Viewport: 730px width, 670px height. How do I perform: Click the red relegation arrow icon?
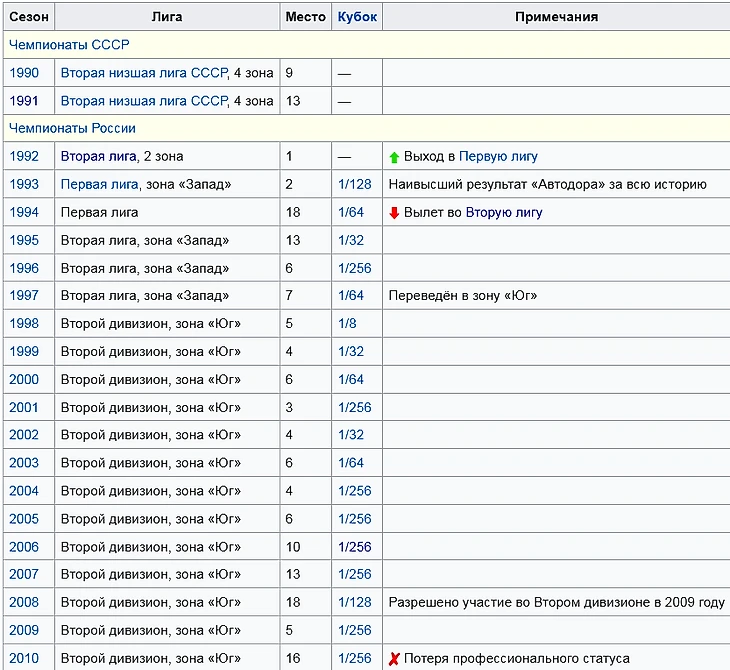click(394, 213)
